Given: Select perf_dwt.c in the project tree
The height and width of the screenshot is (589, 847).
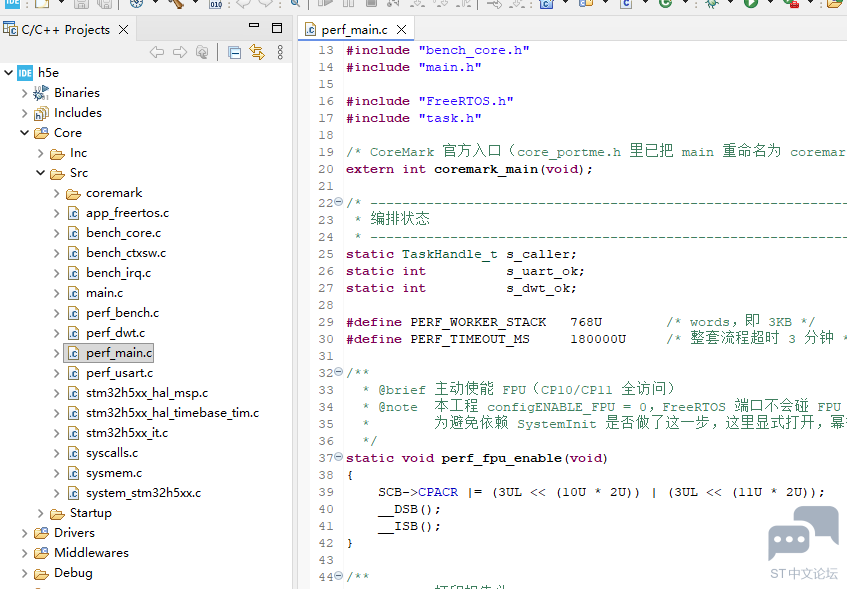Looking at the screenshot, I should (x=115, y=333).
